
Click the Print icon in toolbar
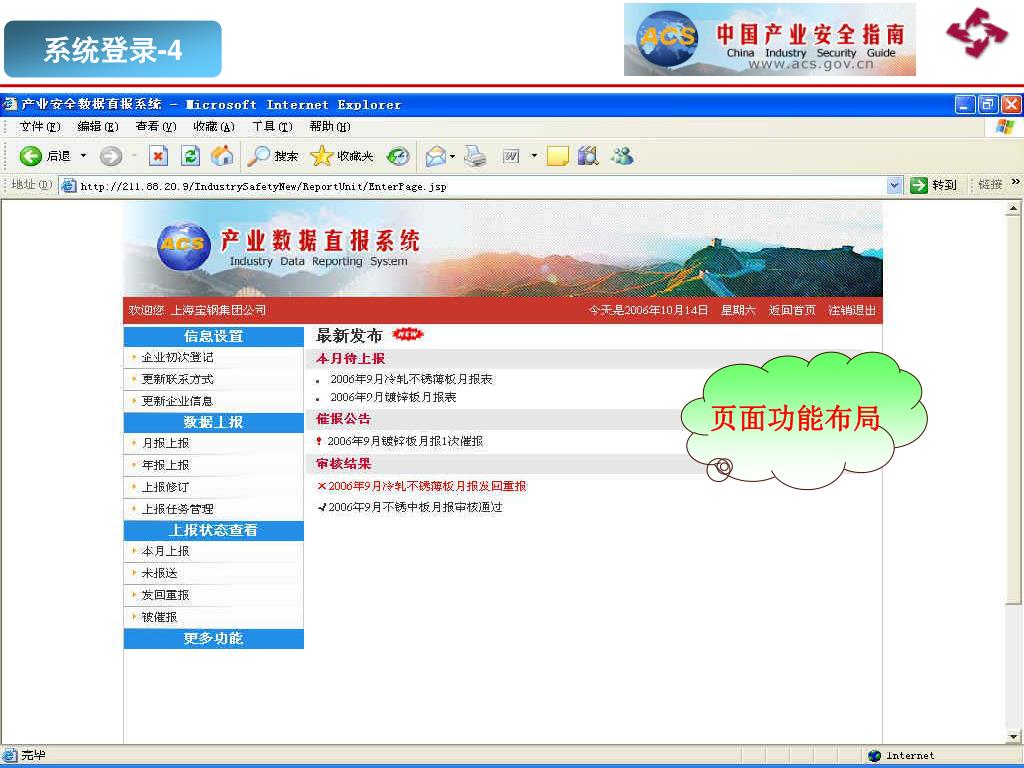(475, 156)
